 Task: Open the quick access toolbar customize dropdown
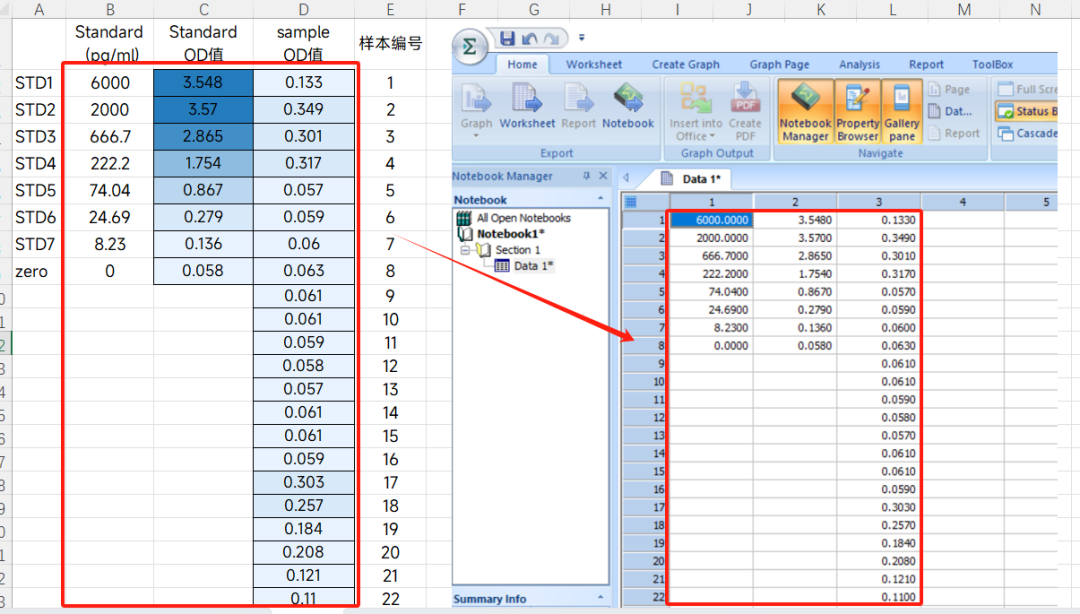[581, 38]
